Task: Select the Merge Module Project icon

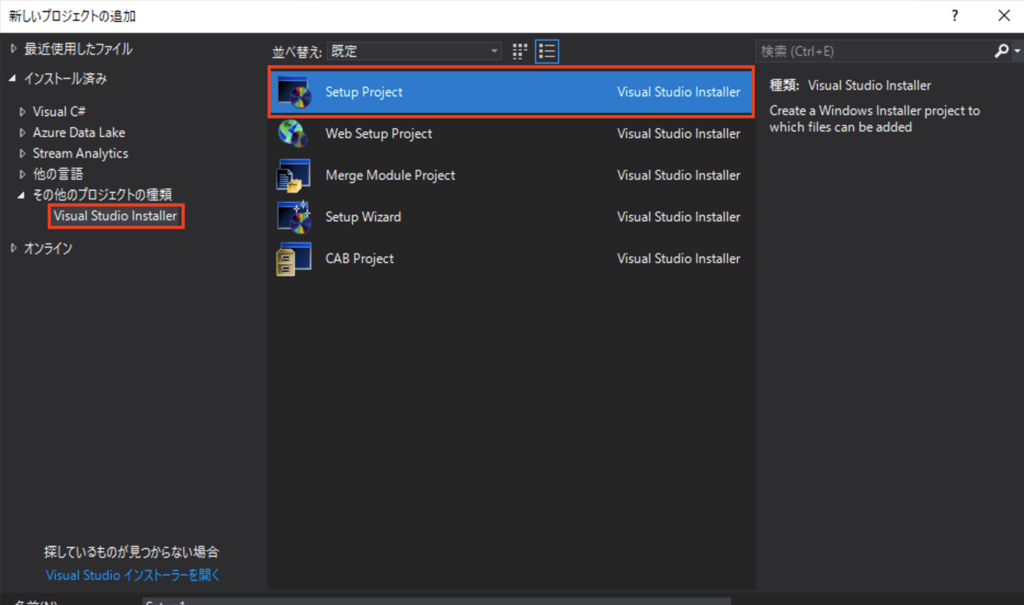Action: (293, 175)
